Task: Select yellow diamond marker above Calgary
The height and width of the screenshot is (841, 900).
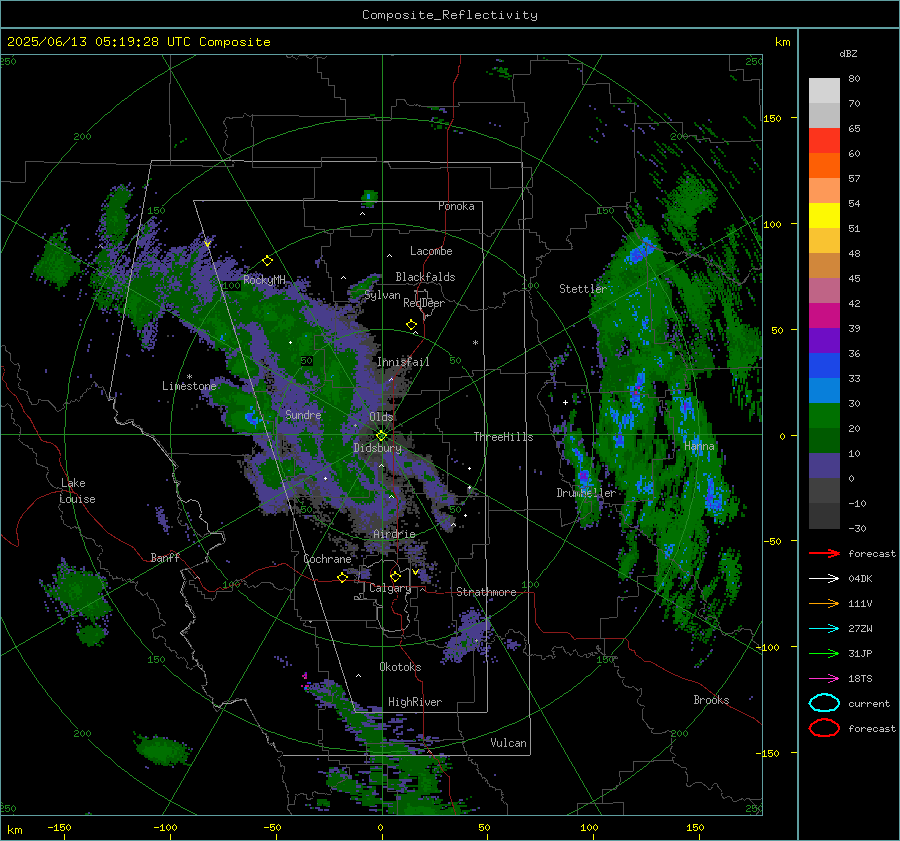Action: [395, 576]
